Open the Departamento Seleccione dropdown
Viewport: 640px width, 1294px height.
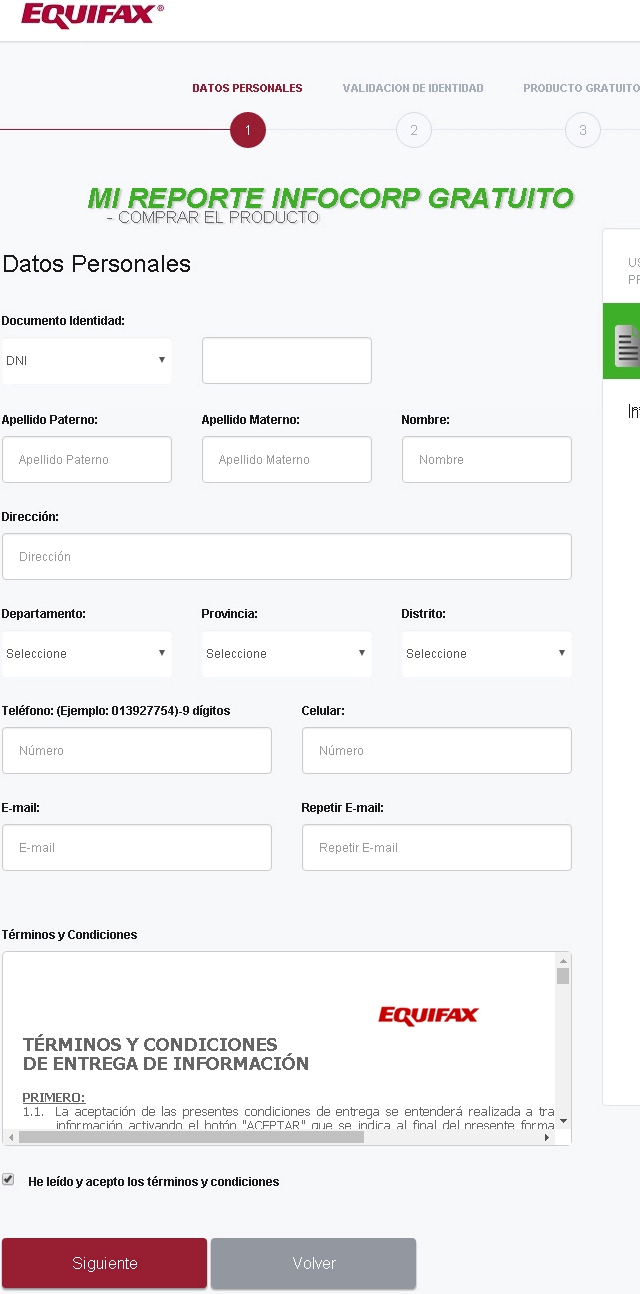[x=87, y=654]
